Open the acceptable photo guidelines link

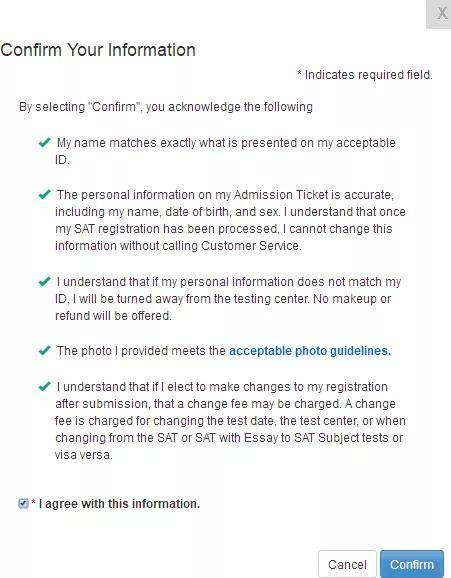310,351
